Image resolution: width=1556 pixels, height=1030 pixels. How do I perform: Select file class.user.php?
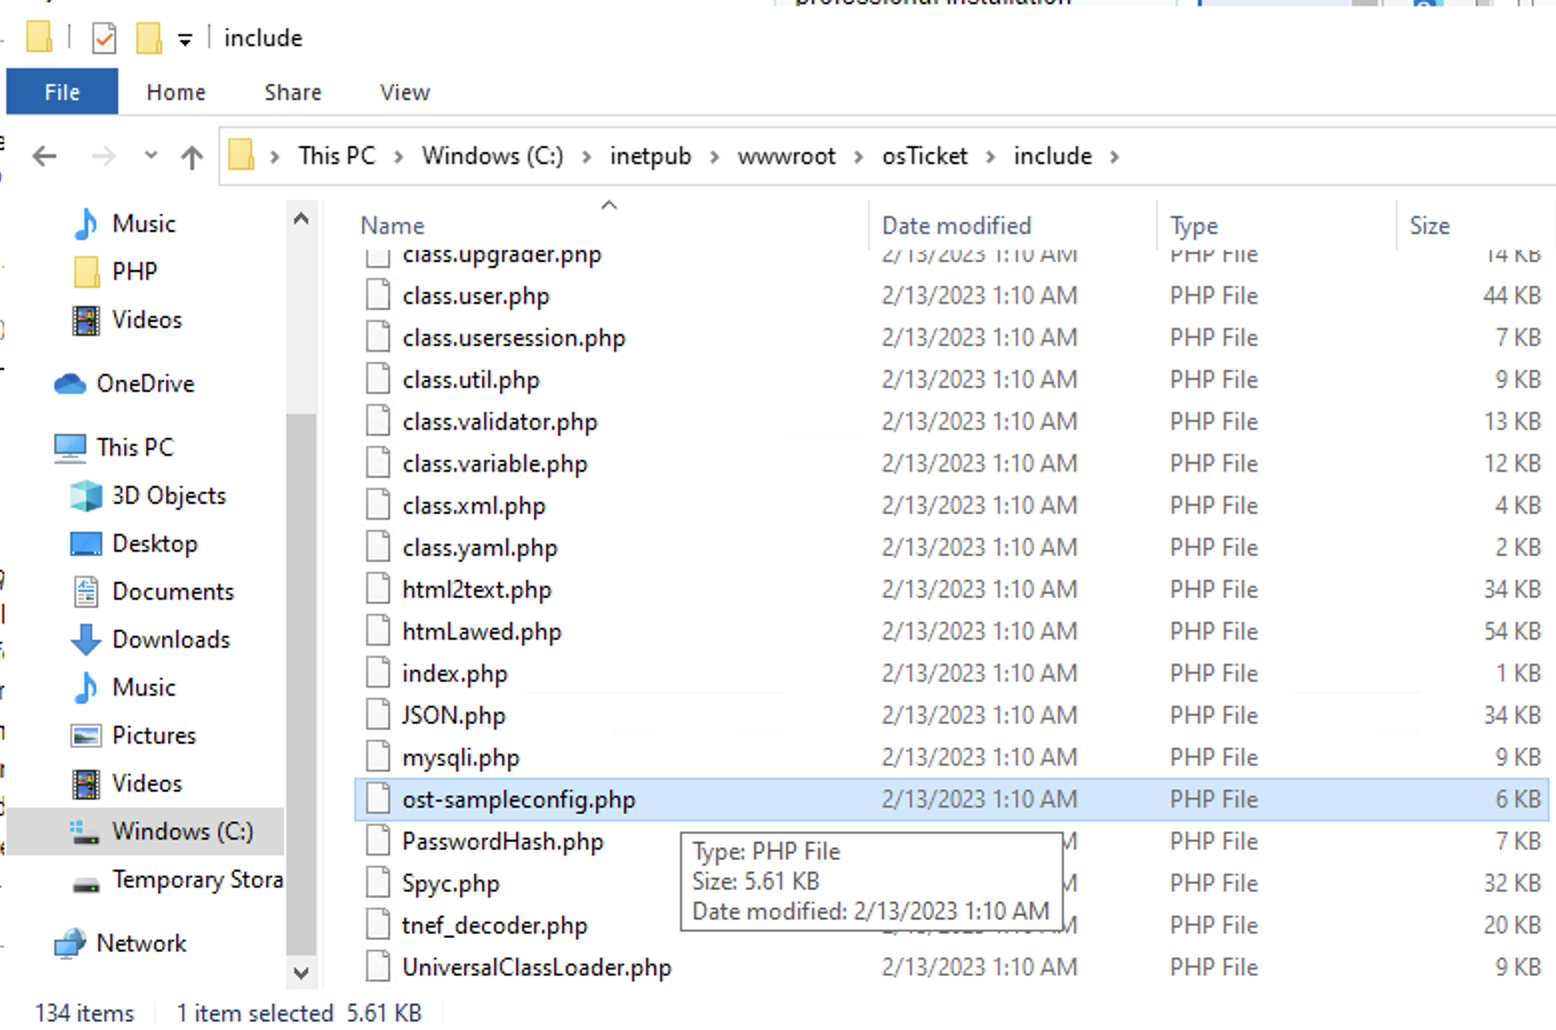[x=476, y=296]
